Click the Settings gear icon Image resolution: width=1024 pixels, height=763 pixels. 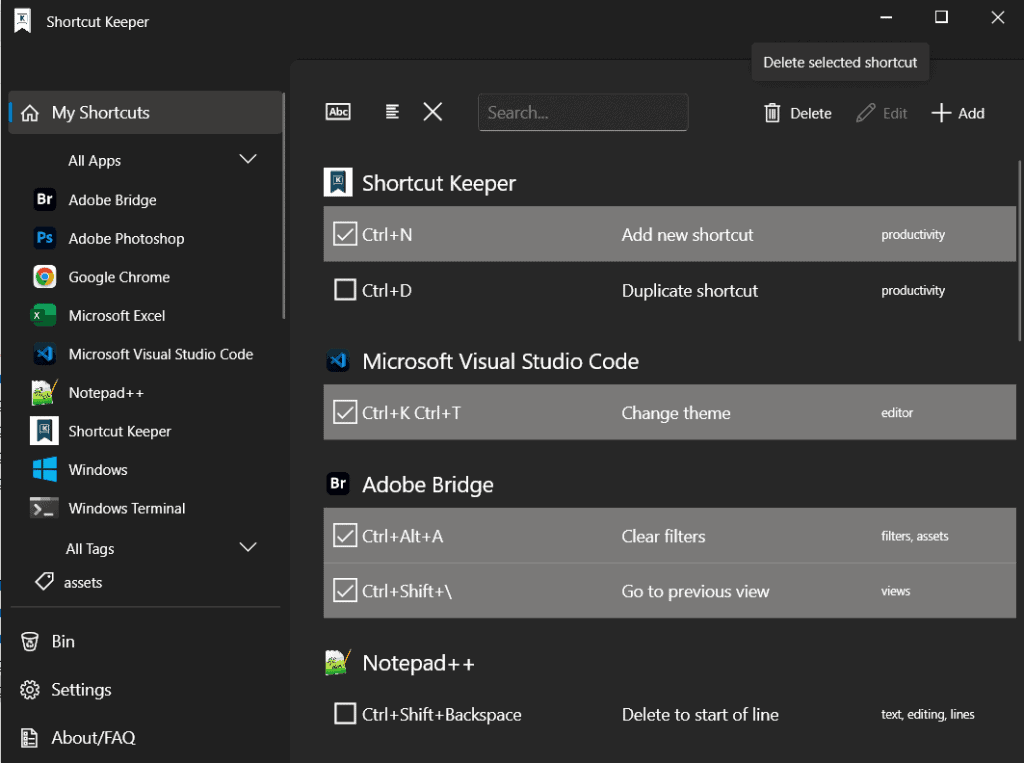pyautogui.click(x=29, y=690)
